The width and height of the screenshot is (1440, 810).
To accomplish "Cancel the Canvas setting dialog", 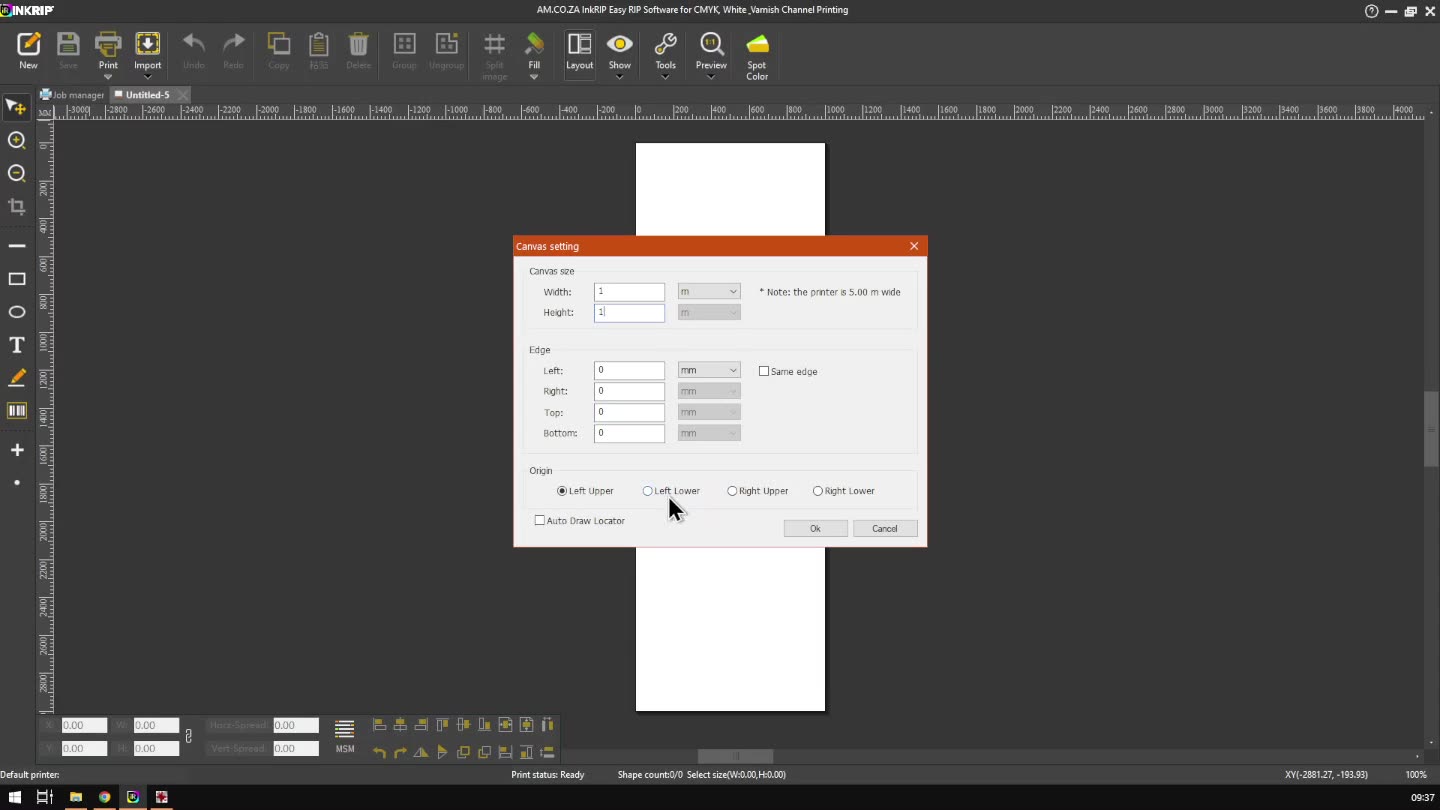I will 884,528.
